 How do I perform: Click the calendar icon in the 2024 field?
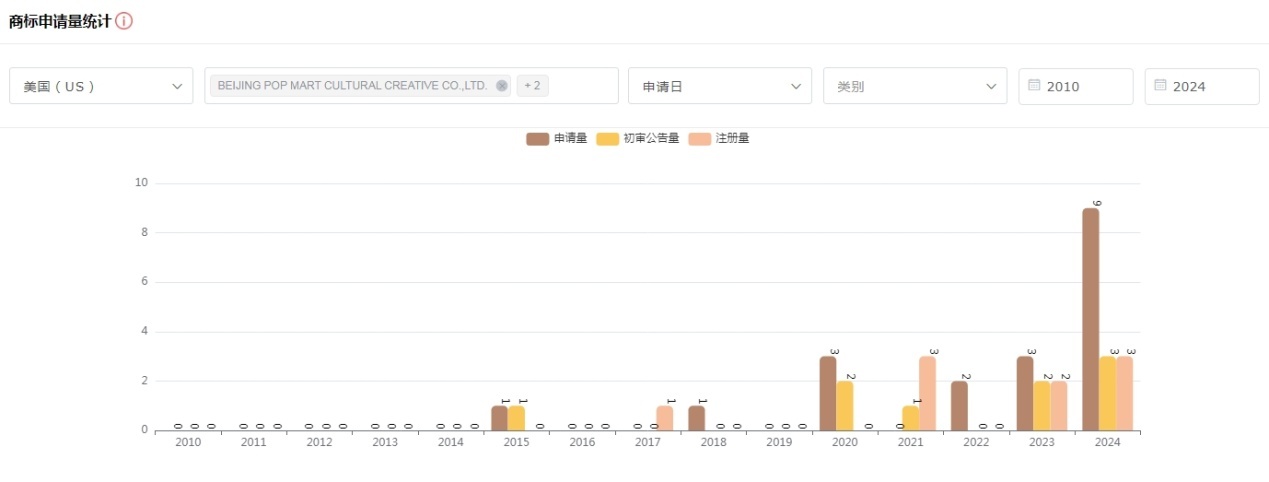(x=1160, y=86)
